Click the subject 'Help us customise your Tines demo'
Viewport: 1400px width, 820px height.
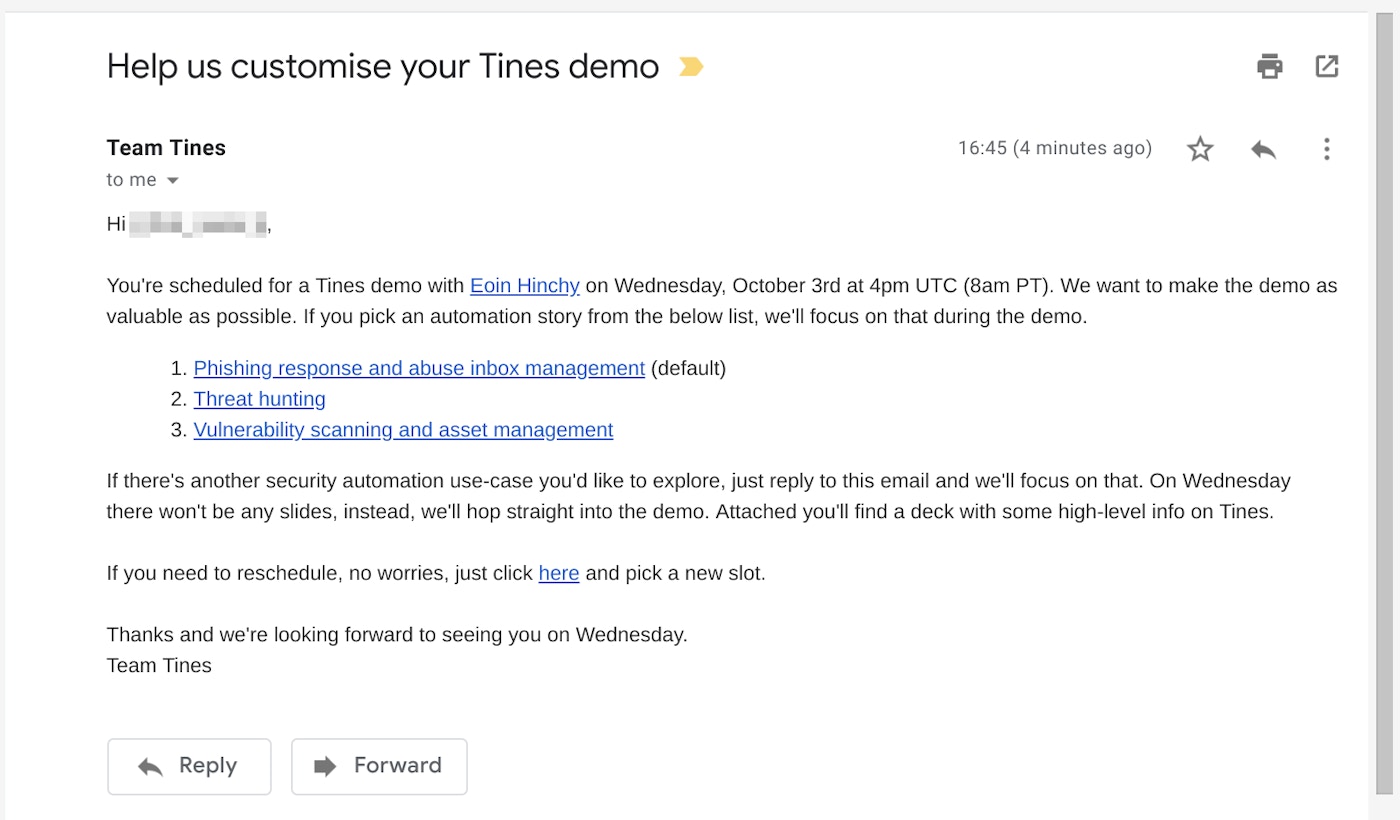(x=383, y=67)
